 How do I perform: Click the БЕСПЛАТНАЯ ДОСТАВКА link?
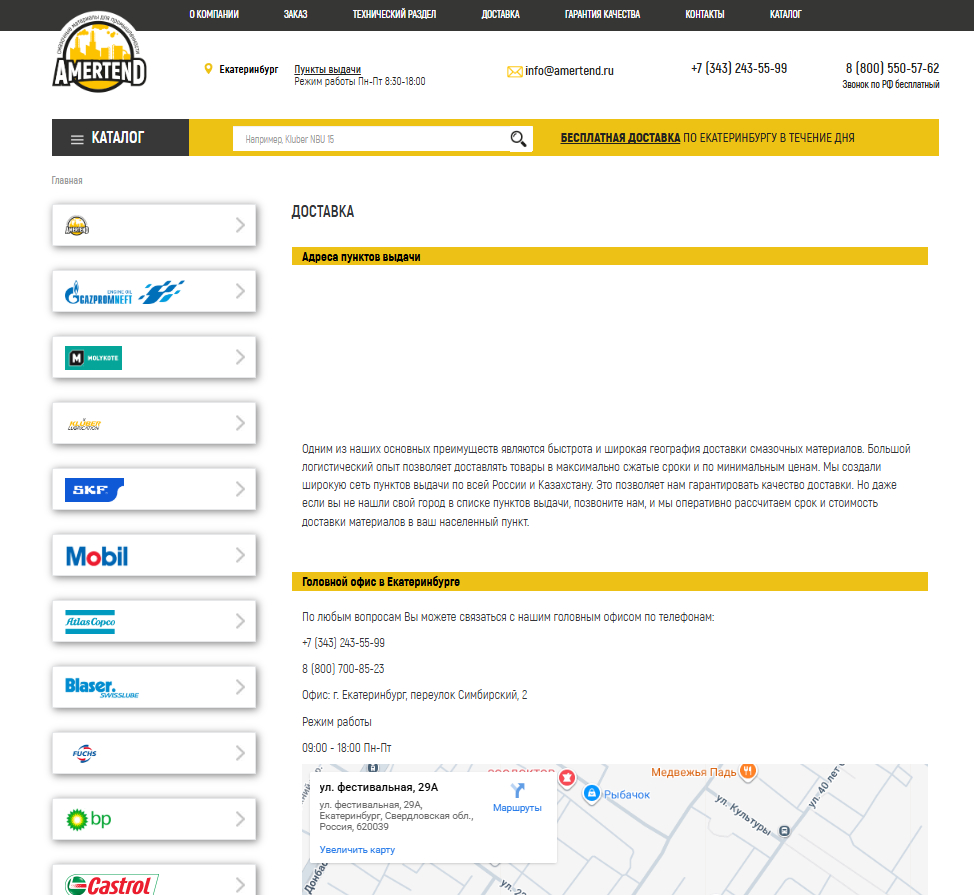(x=620, y=138)
